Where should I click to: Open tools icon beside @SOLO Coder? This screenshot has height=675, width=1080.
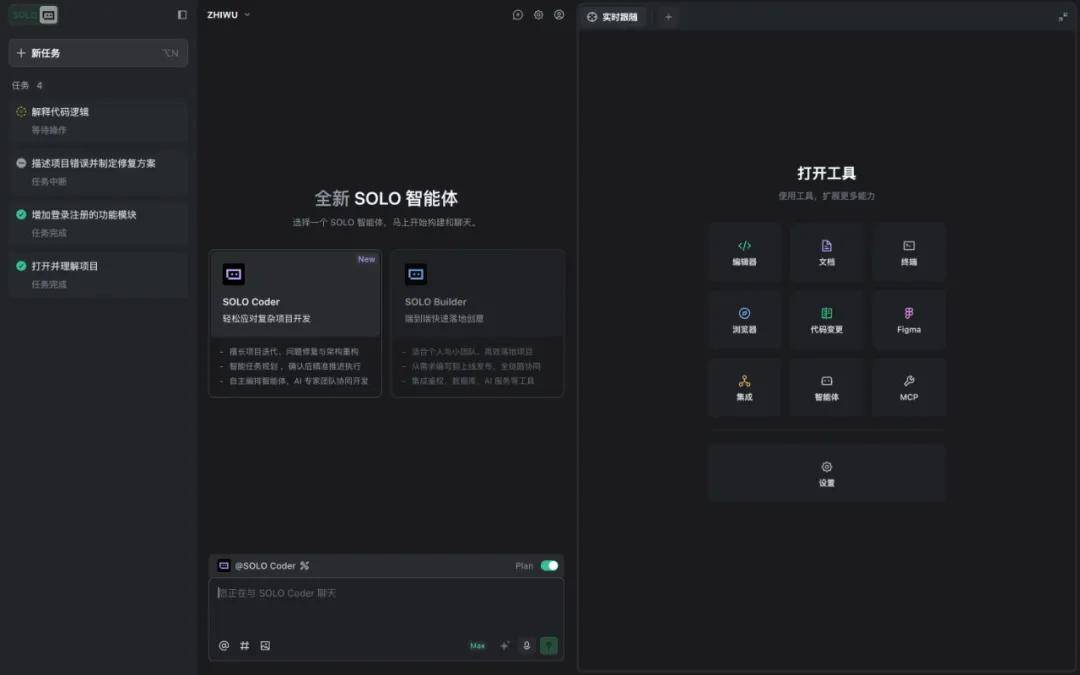(304, 565)
